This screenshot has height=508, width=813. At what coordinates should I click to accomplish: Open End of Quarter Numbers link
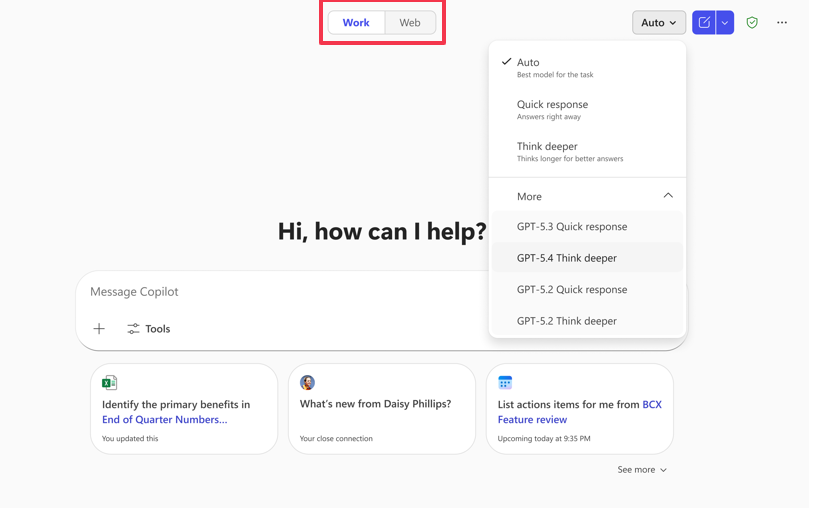[x=164, y=419]
